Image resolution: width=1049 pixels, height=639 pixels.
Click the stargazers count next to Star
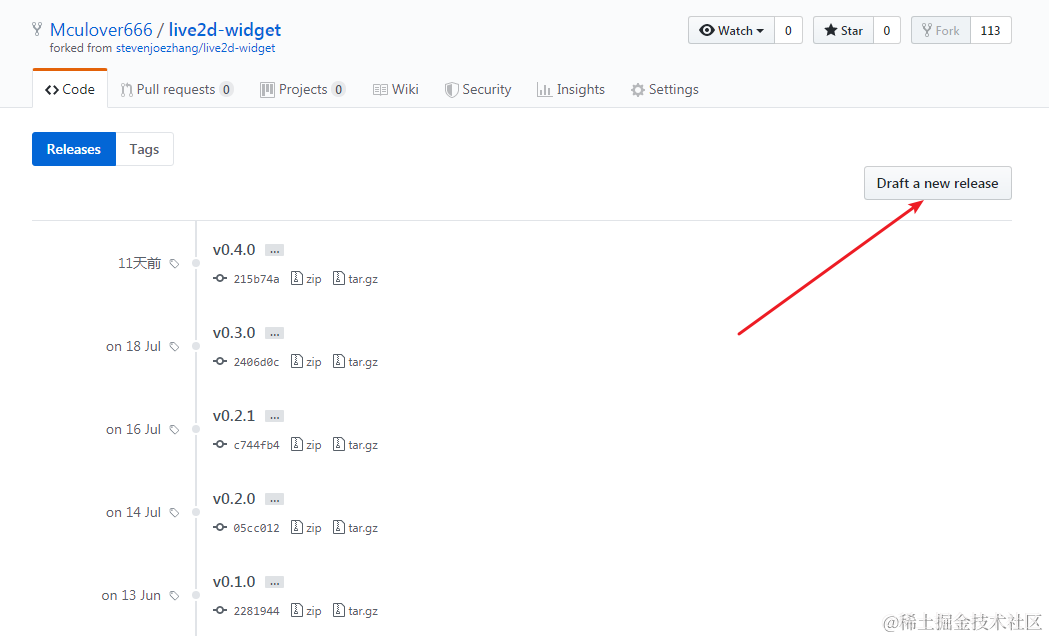coord(886,31)
